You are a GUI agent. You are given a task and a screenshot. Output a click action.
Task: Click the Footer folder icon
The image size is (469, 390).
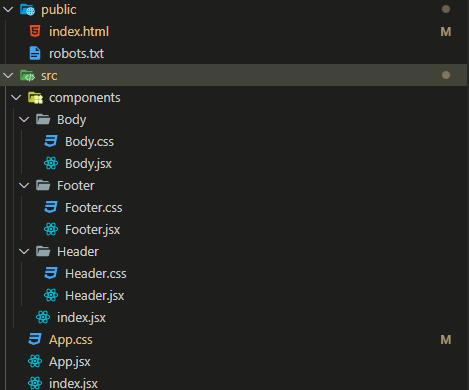coord(43,185)
